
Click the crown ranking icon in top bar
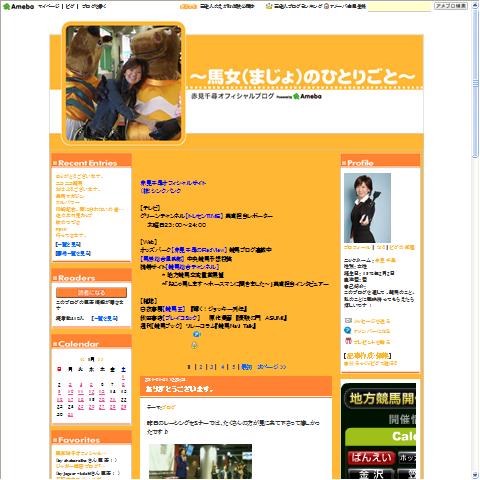coord(269,6)
